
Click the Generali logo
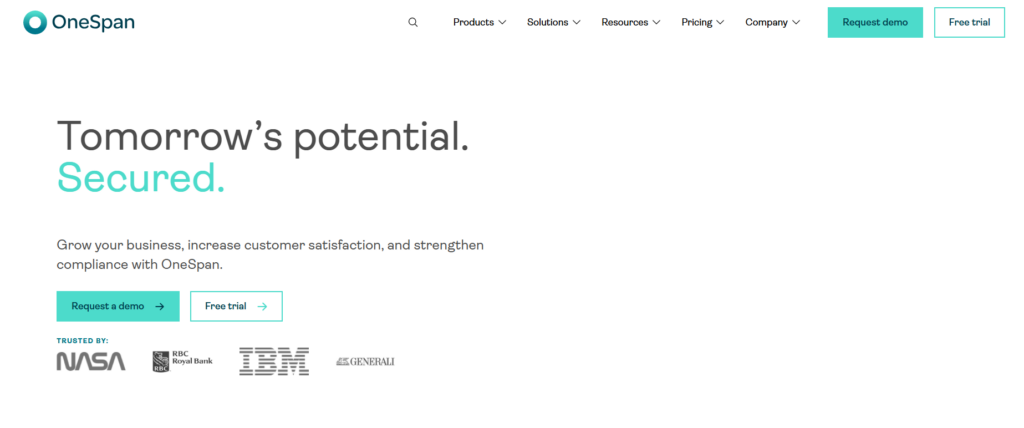click(x=365, y=361)
